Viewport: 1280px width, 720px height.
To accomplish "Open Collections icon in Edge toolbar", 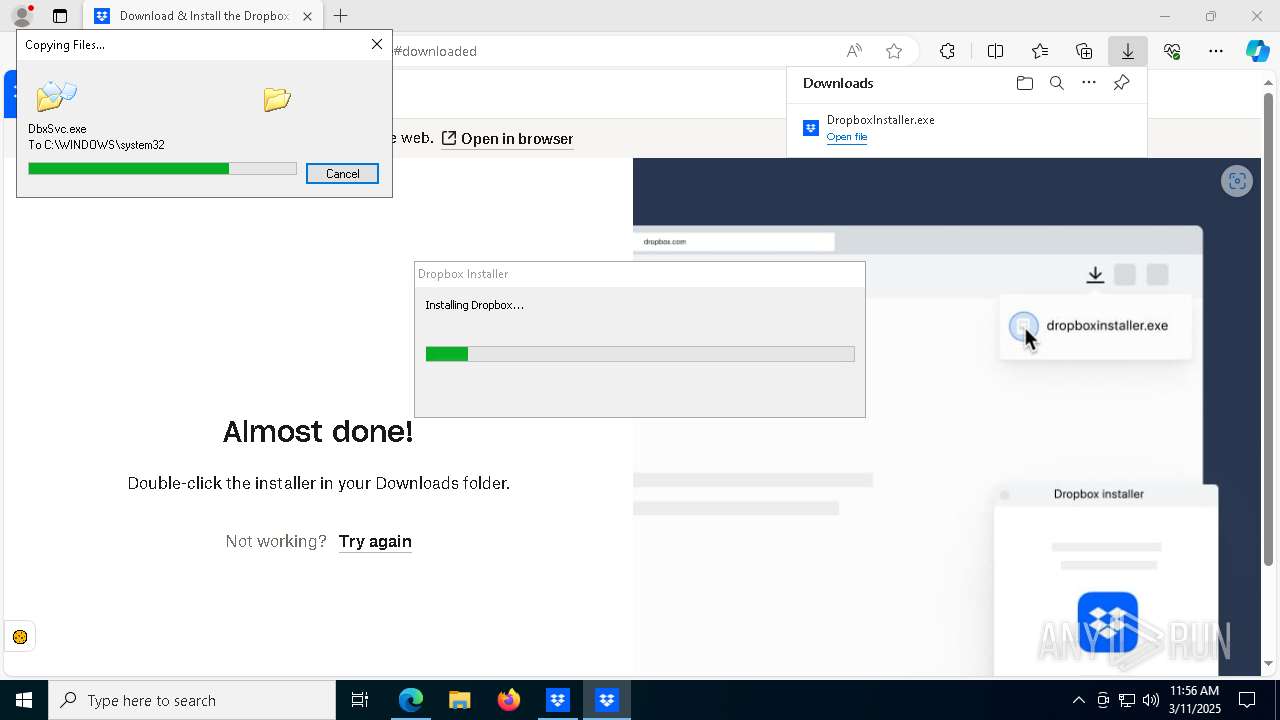I will (x=1084, y=51).
